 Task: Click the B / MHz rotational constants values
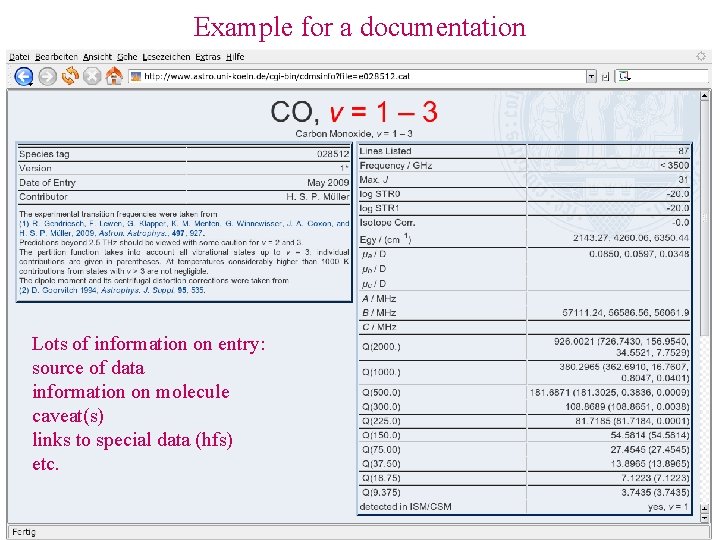pos(625,313)
